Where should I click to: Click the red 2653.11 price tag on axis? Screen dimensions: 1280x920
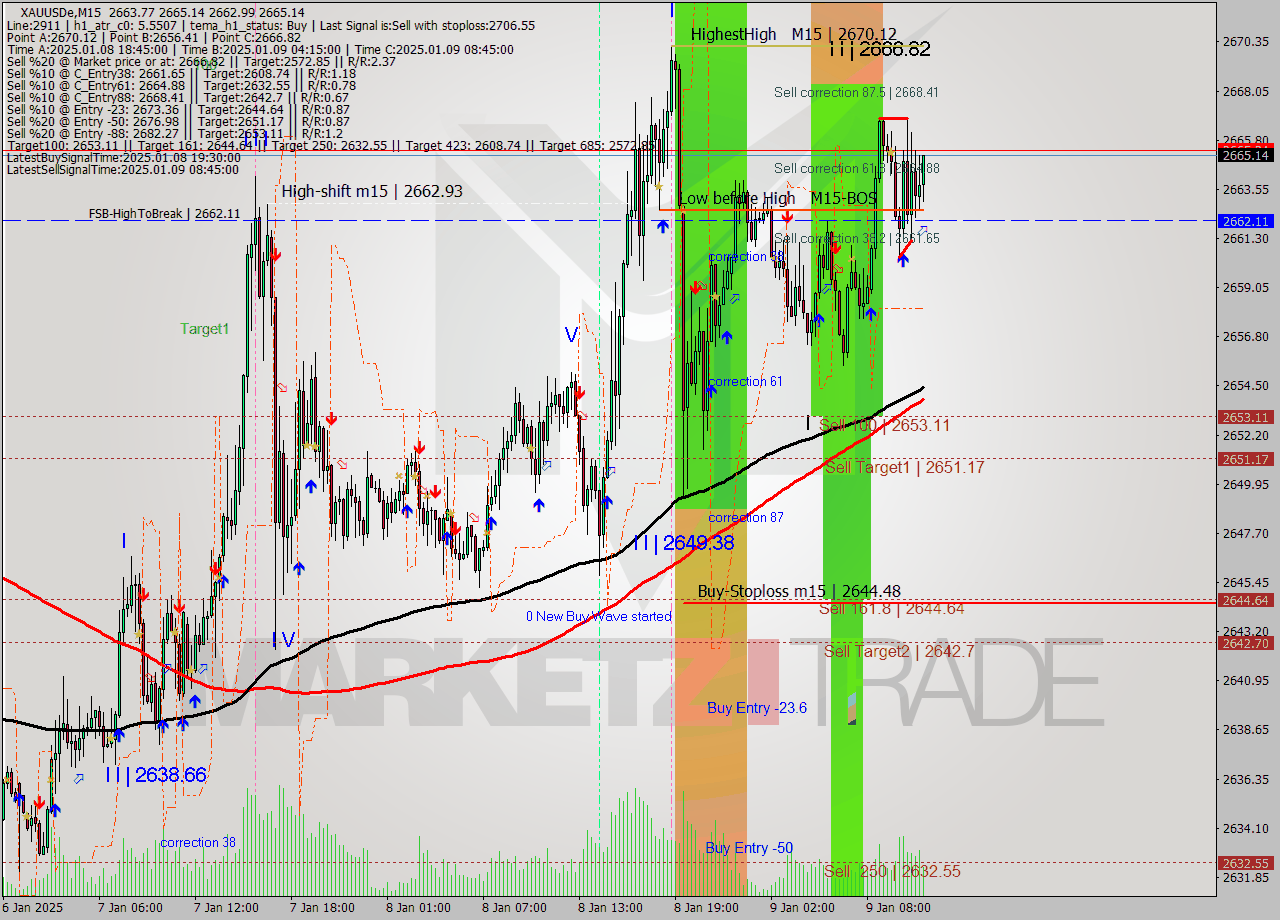coord(1245,417)
